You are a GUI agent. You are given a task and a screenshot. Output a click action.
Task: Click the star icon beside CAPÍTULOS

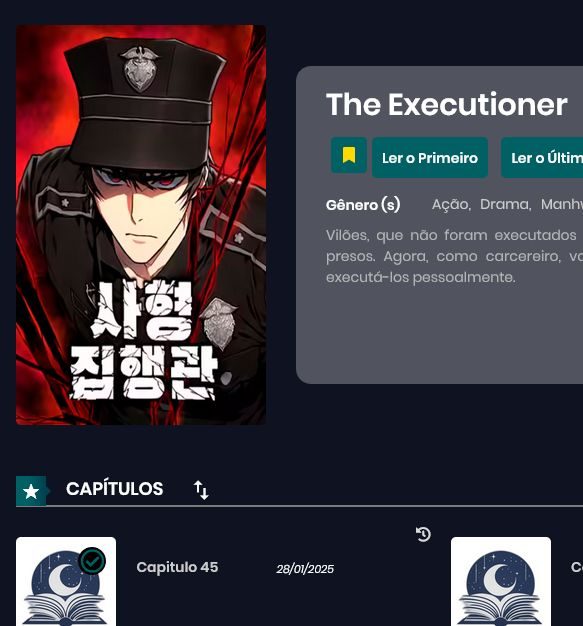tap(31, 491)
